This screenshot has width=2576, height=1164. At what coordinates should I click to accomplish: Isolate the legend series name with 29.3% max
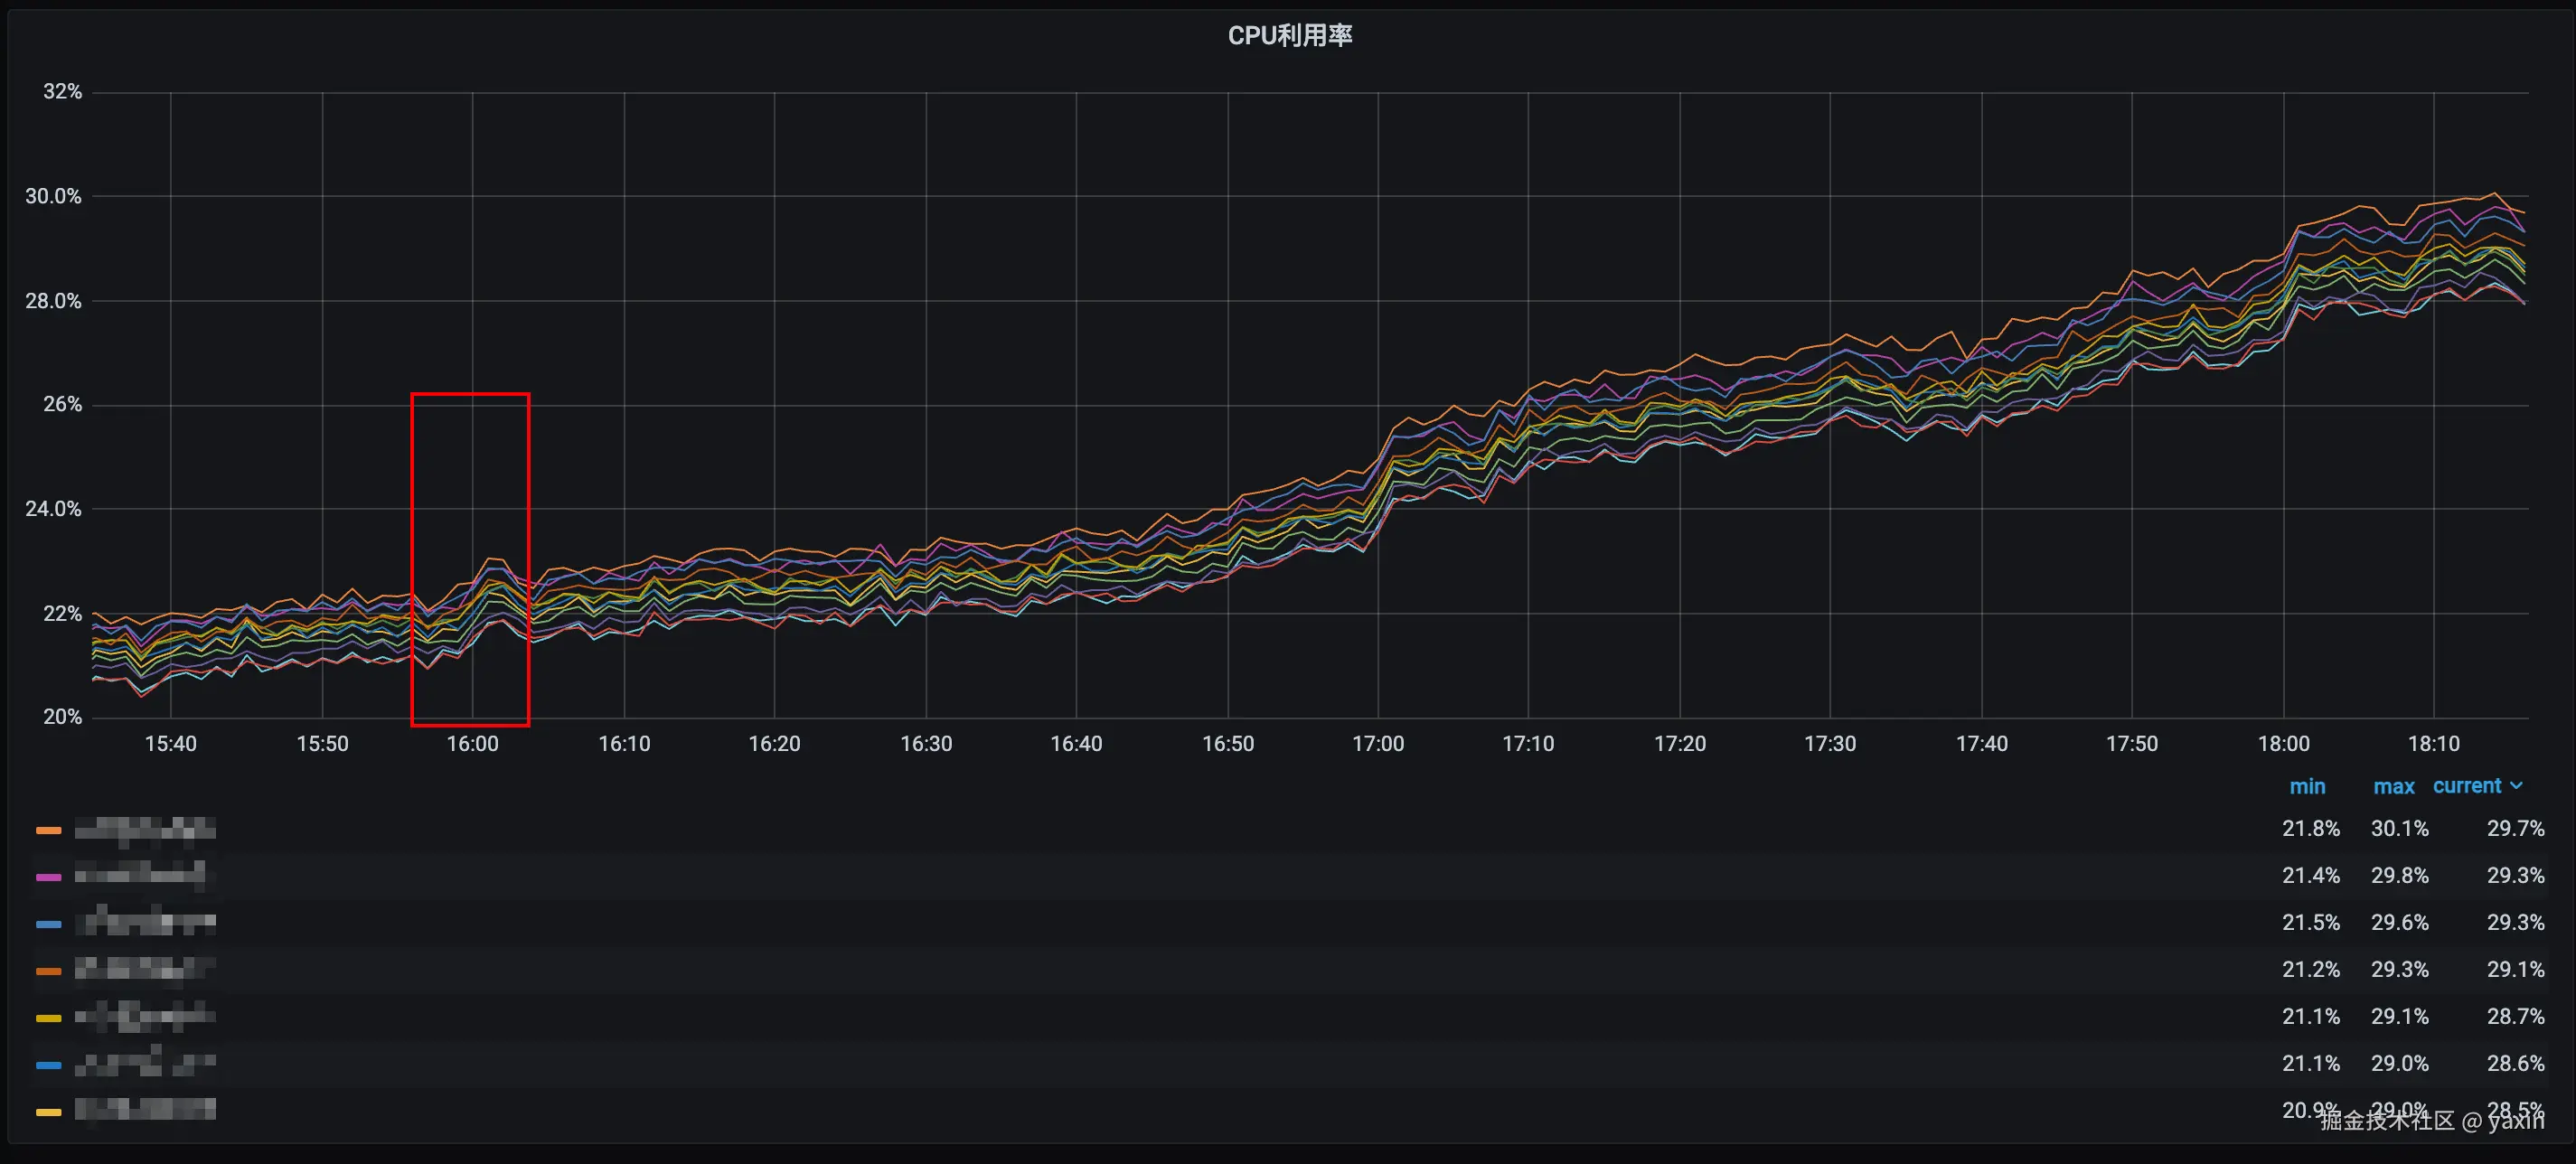coord(145,968)
